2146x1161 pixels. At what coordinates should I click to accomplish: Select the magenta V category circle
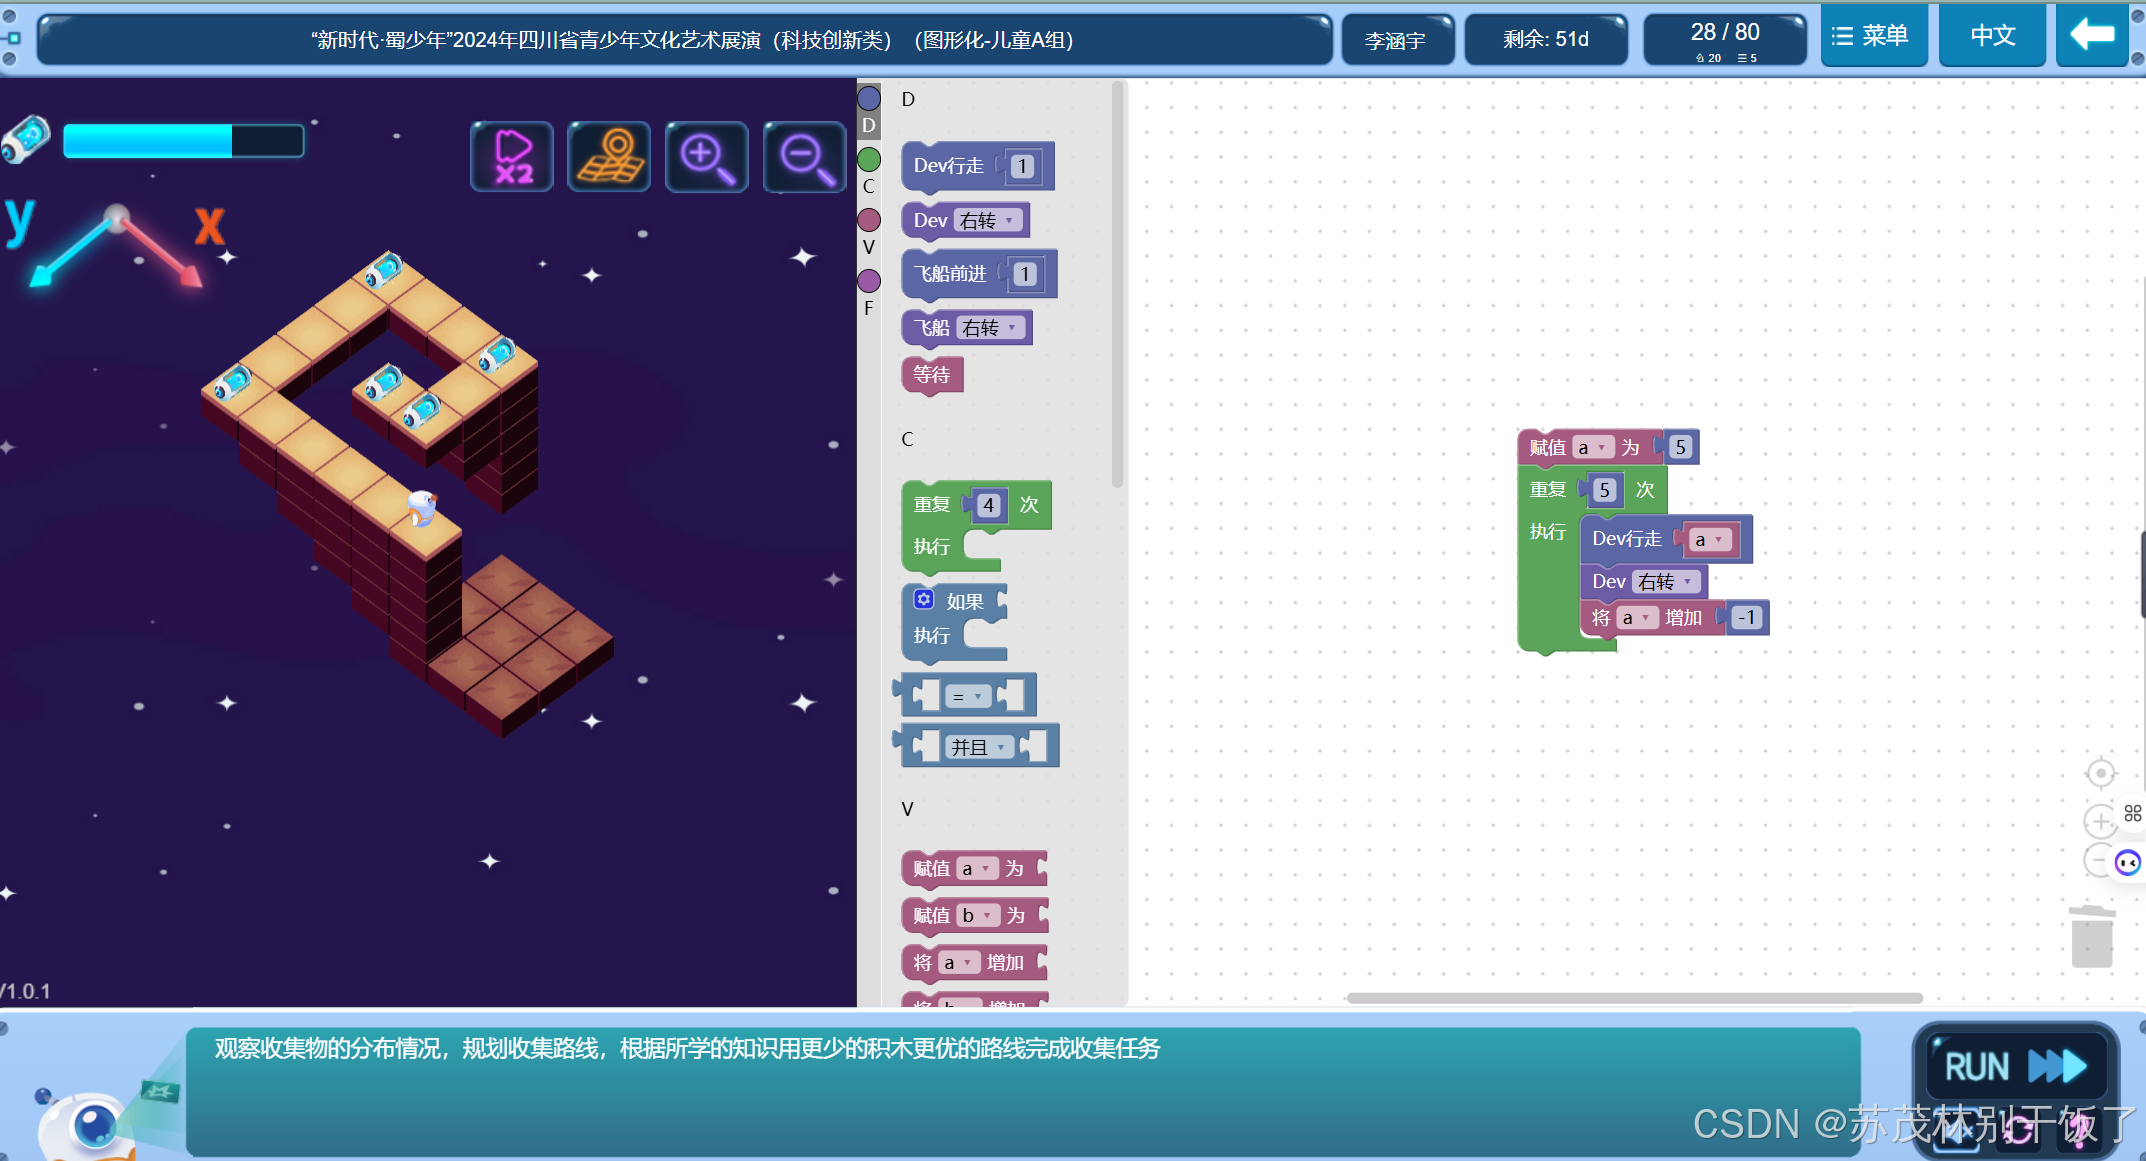click(869, 220)
